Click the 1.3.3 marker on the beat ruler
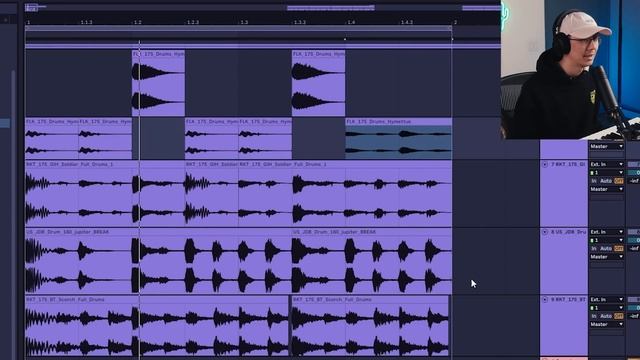 point(300,22)
